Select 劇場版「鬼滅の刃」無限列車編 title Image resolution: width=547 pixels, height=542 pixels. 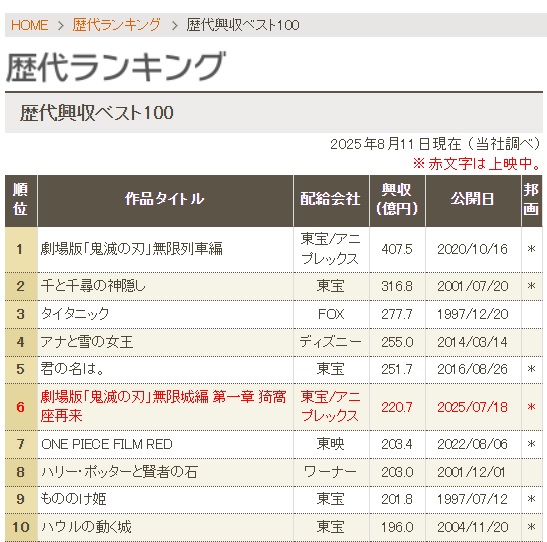(132, 249)
